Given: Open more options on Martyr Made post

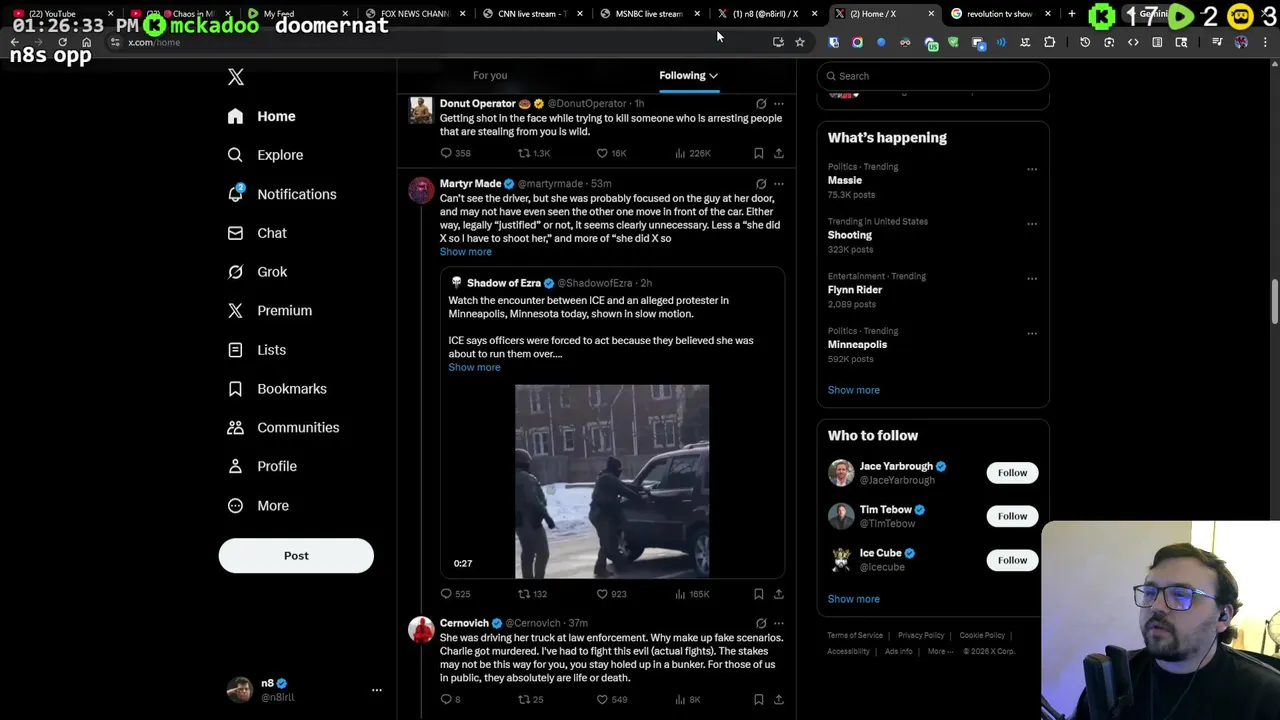Looking at the screenshot, I should coord(779,184).
